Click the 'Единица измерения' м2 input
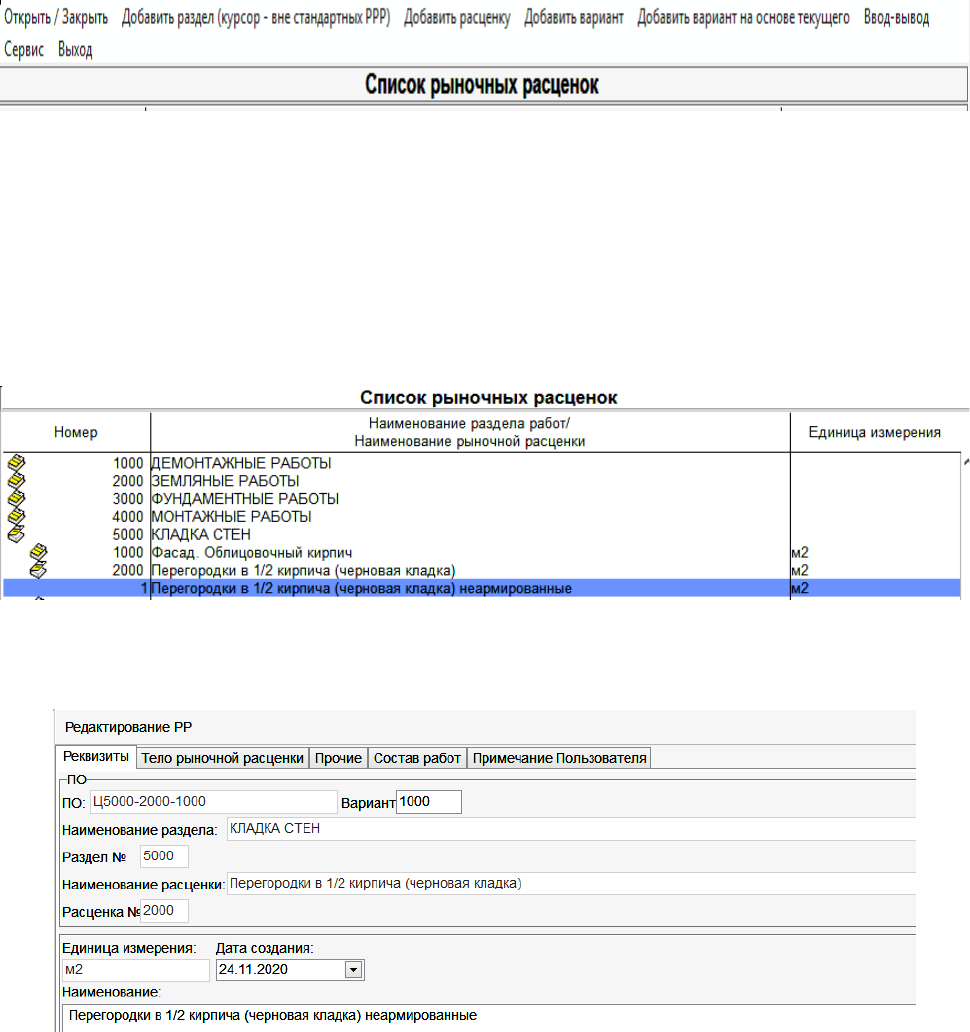This screenshot has width=970, height=1032. [136, 970]
